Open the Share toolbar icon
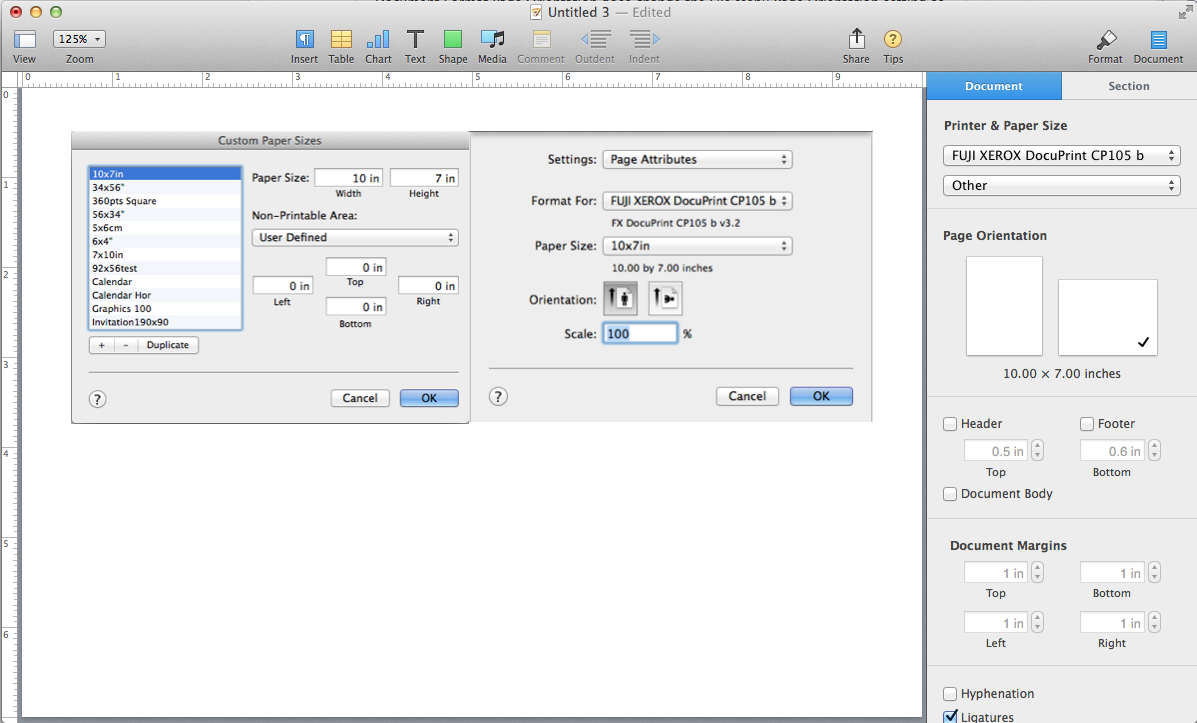Viewport: 1197px width, 723px height. [857, 38]
